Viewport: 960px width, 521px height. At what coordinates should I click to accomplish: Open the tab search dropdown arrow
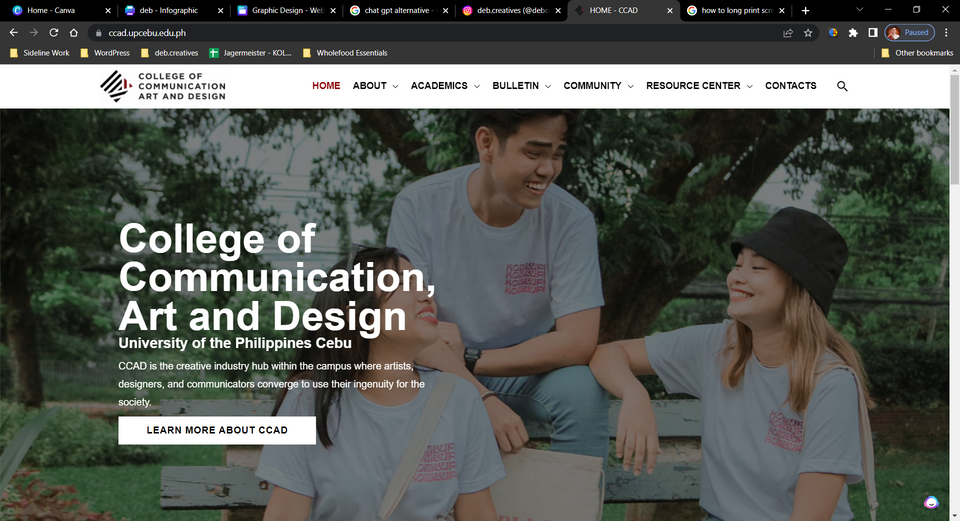pyautogui.click(x=859, y=10)
